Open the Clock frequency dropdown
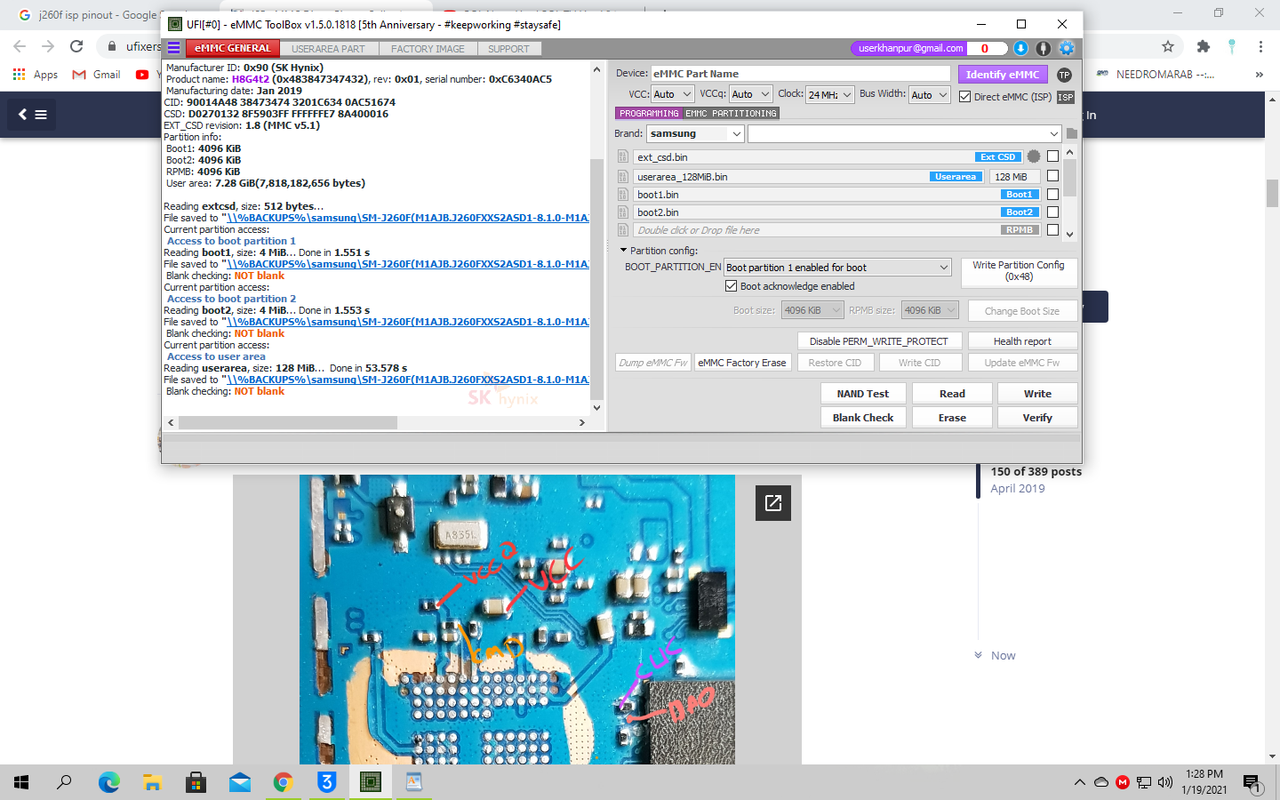This screenshot has width=1280, height=800. tap(830, 94)
